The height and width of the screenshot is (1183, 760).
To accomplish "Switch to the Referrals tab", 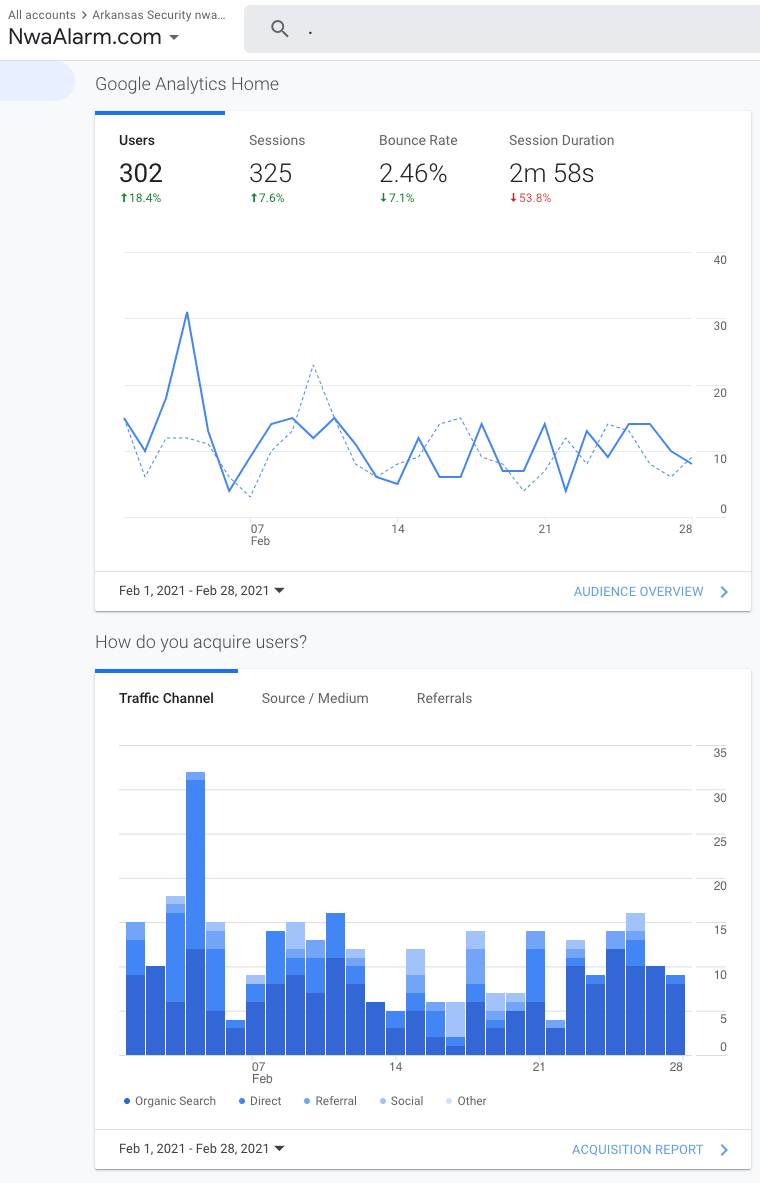I will 444,698.
